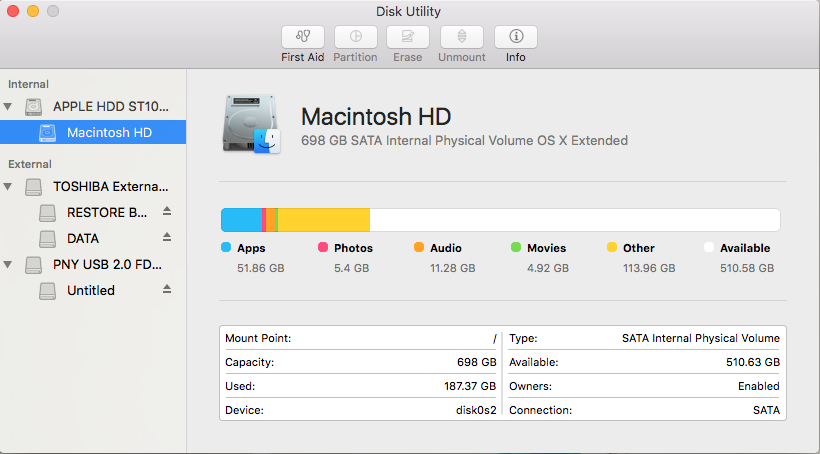Screen dimensions: 820x454
Task: Click the Macintosh HD volume title
Action: tap(376, 115)
